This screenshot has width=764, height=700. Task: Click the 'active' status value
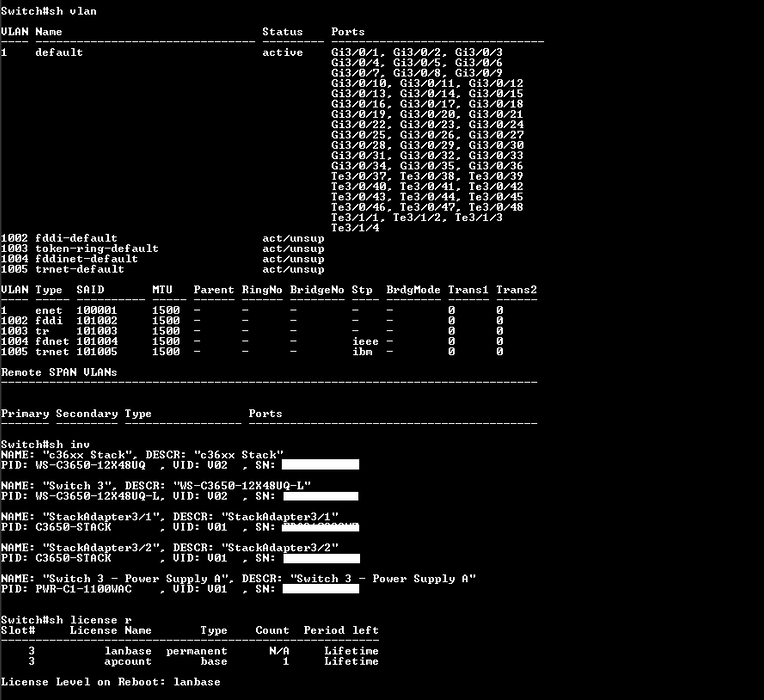283,52
